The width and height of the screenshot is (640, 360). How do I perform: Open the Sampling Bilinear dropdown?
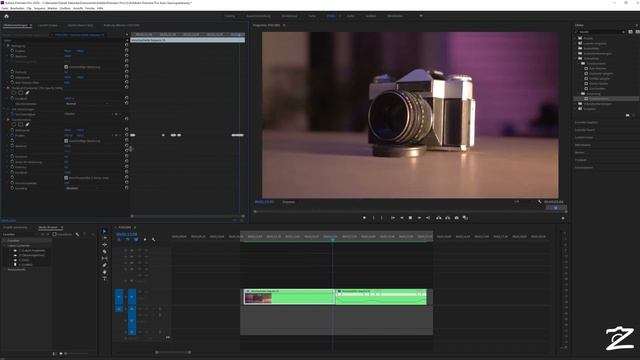click(82, 188)
